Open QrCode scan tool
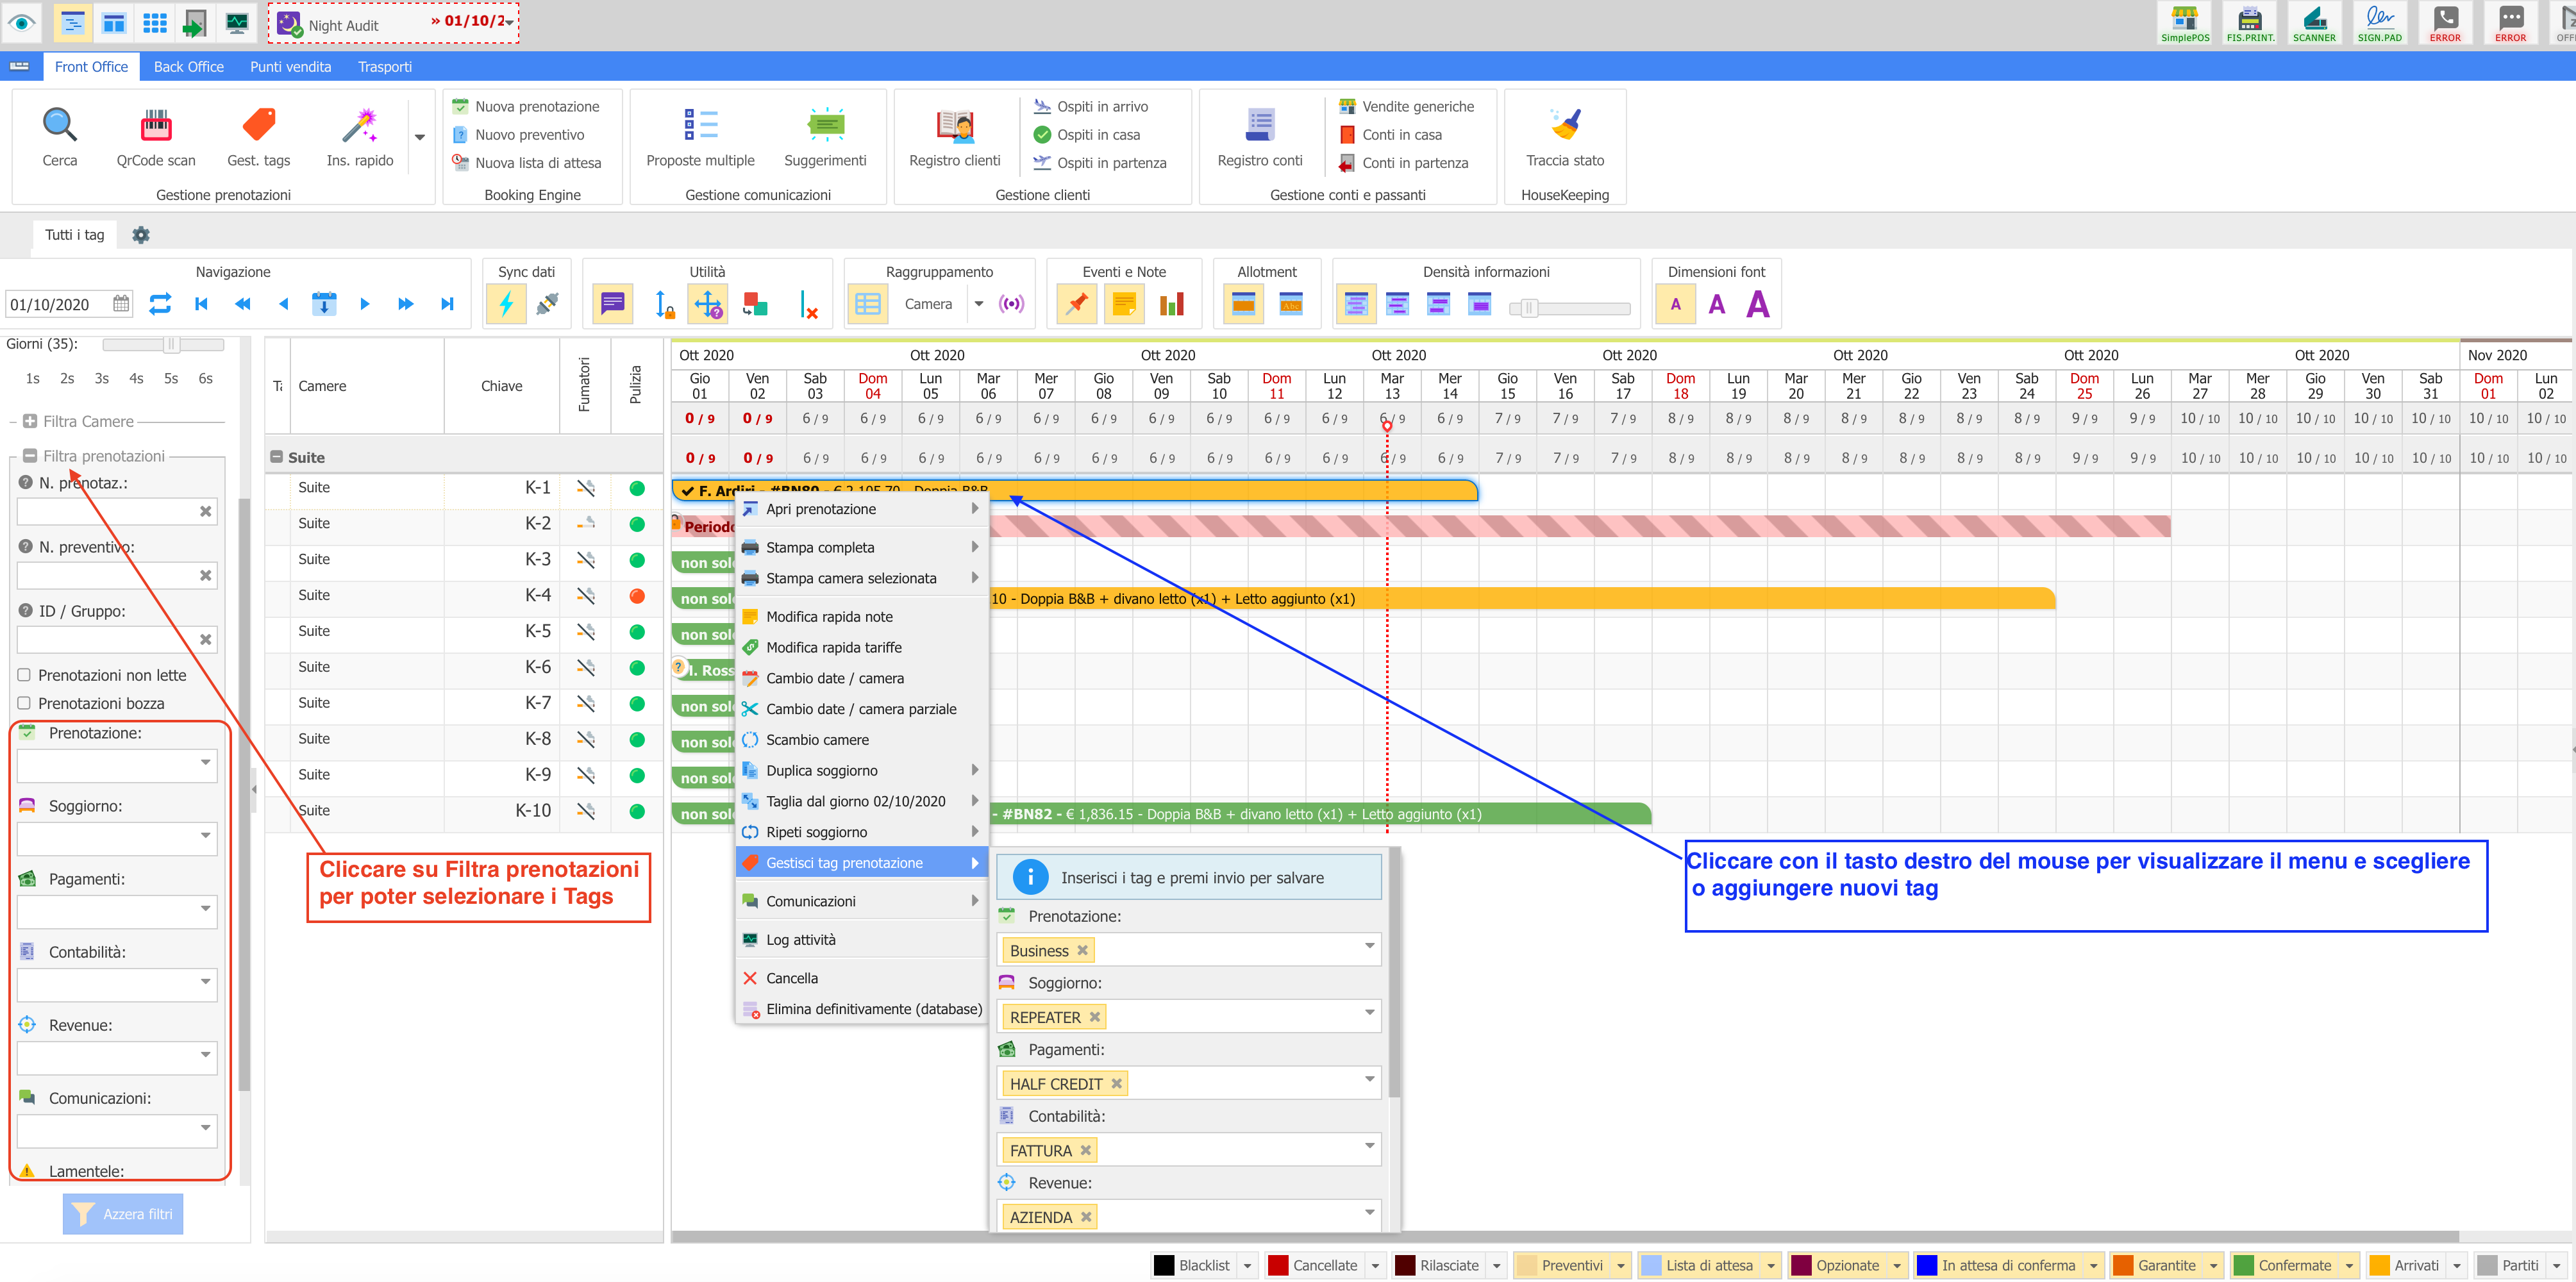 pos(156,125)
